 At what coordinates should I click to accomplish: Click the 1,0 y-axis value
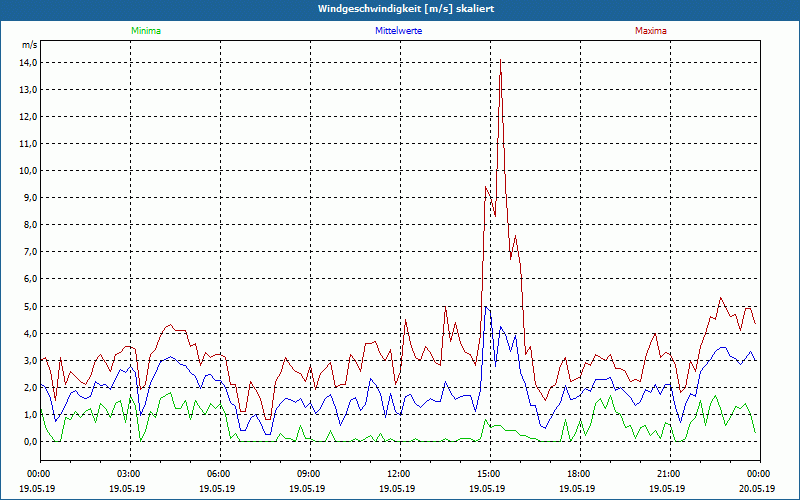(x=30, y=415)
